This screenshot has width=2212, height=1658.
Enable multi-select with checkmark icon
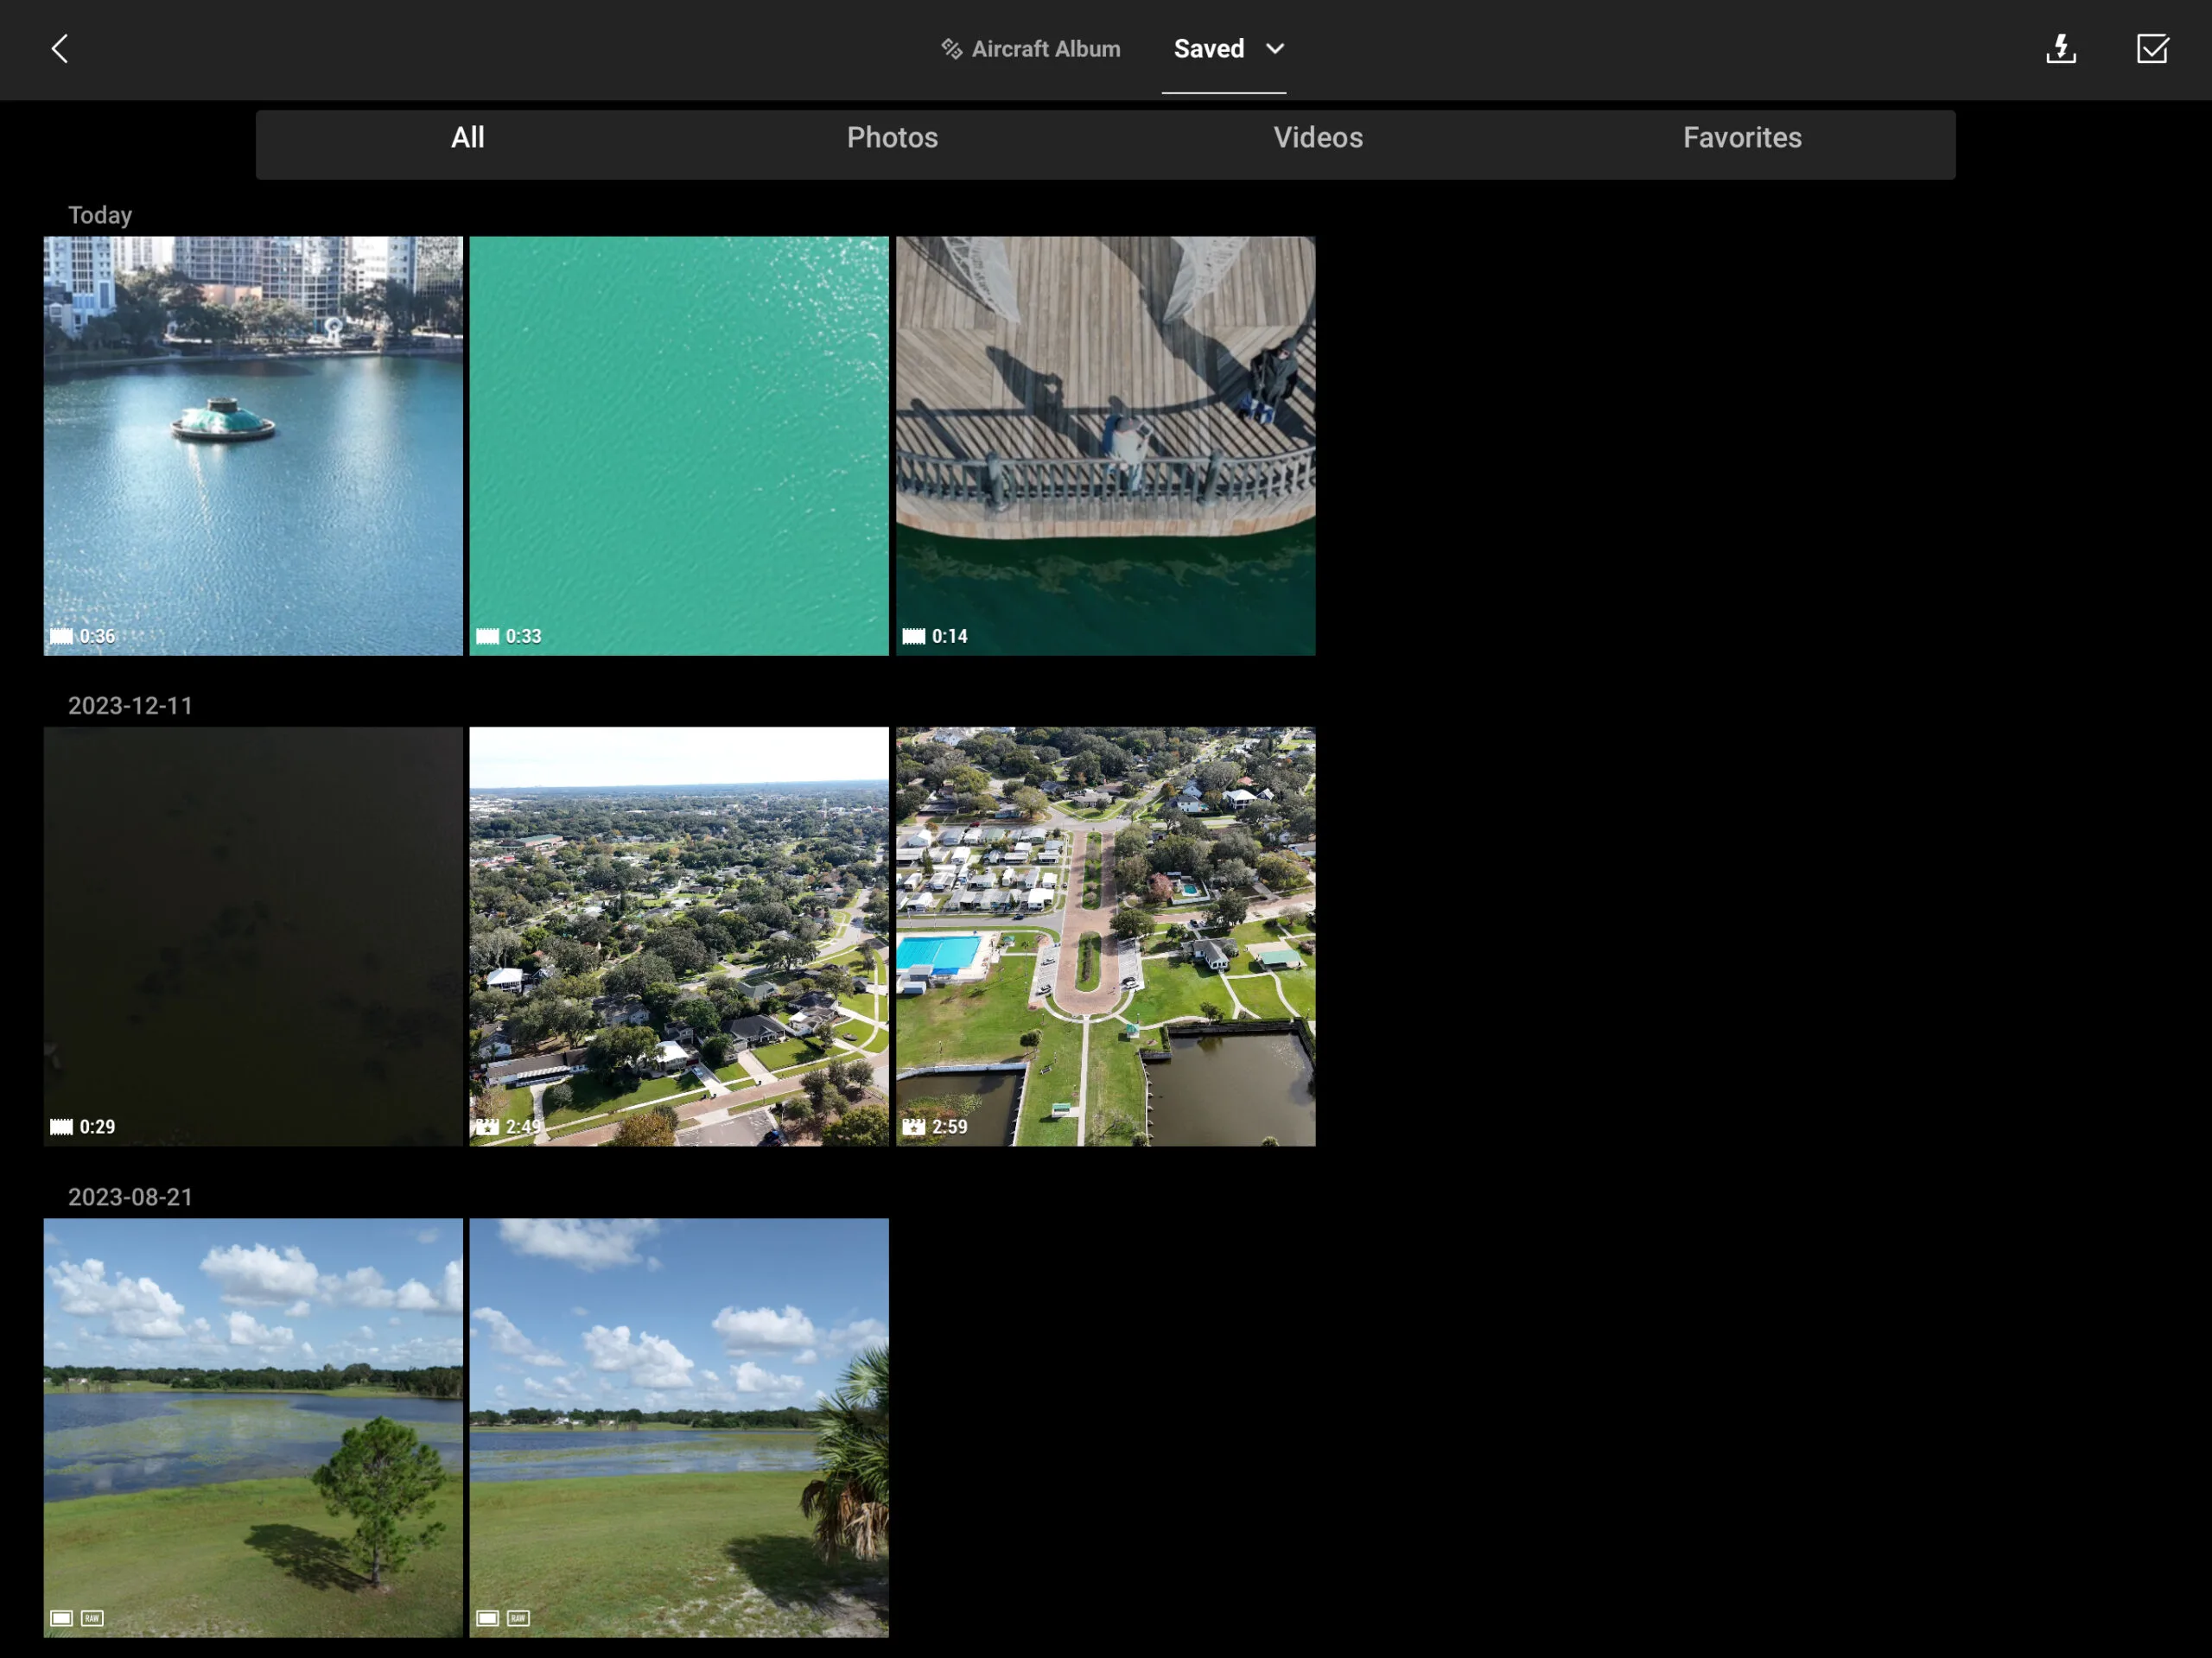tap(2152, 49)
